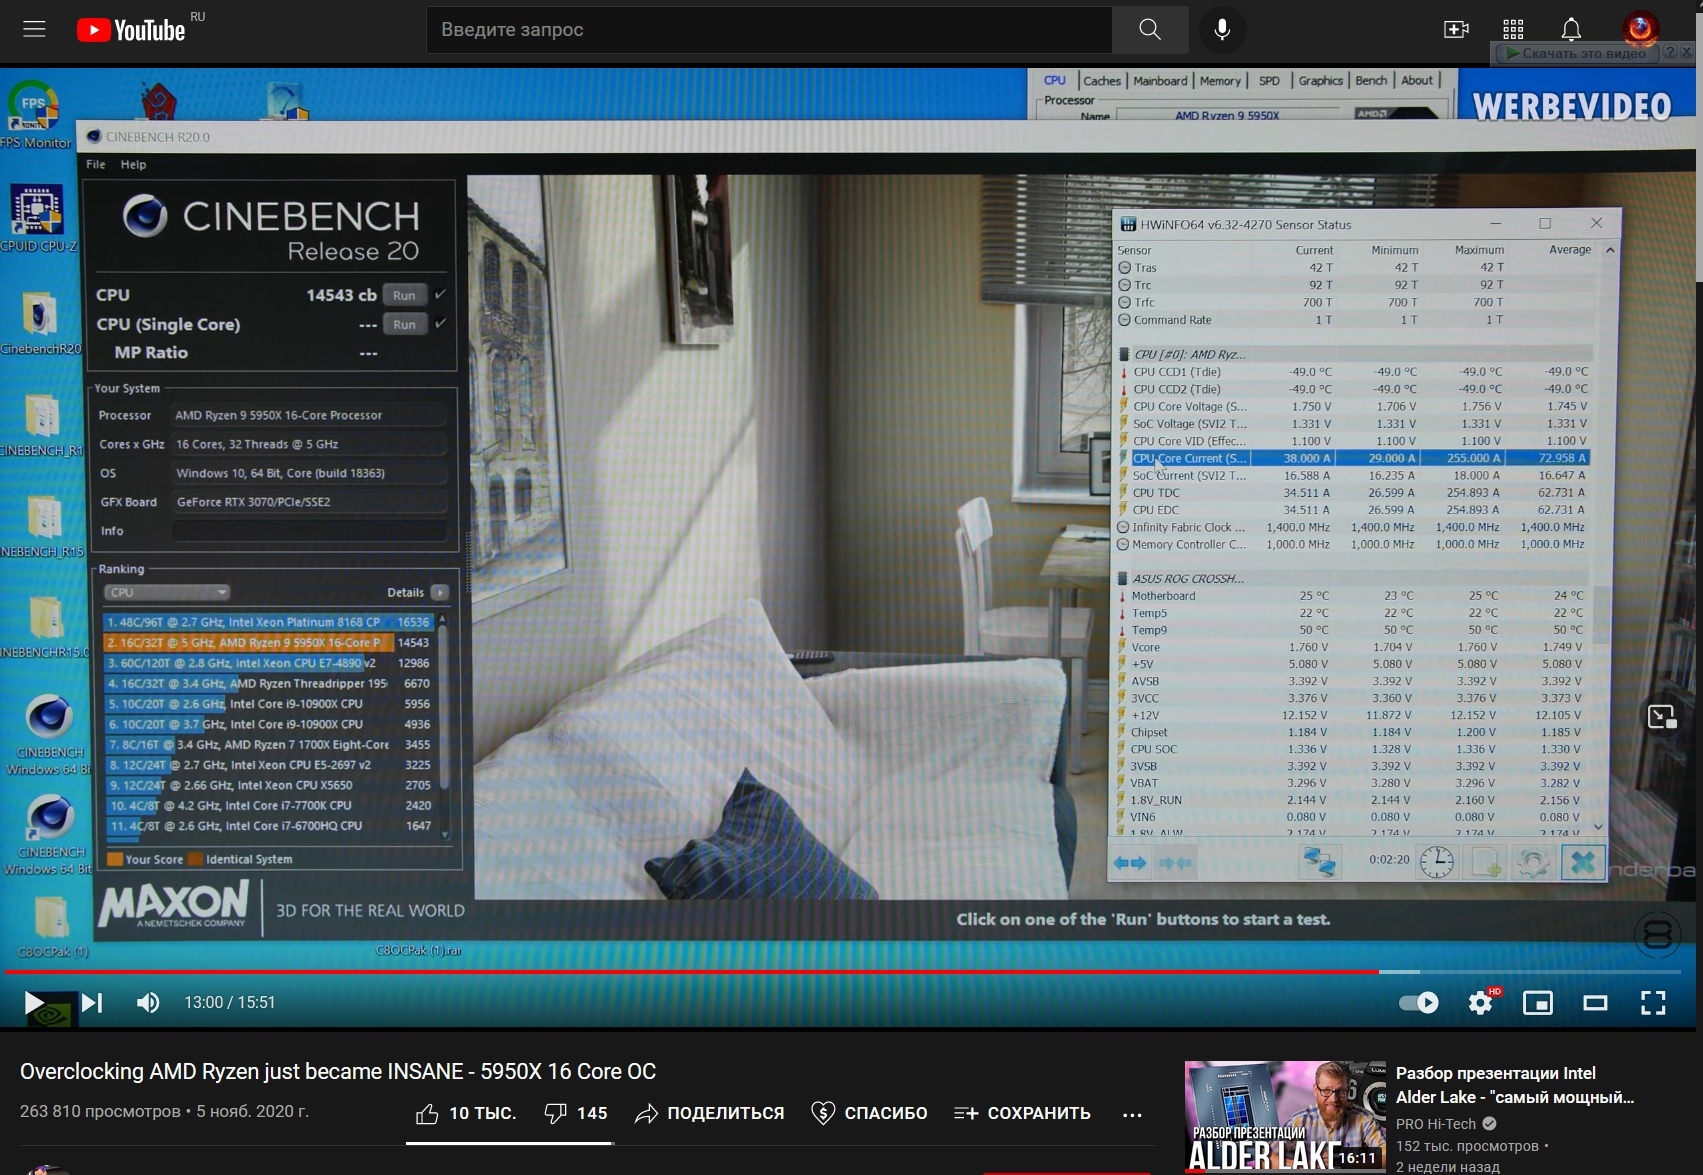Switch to CPU-Z Mainboard tab

1160,81
